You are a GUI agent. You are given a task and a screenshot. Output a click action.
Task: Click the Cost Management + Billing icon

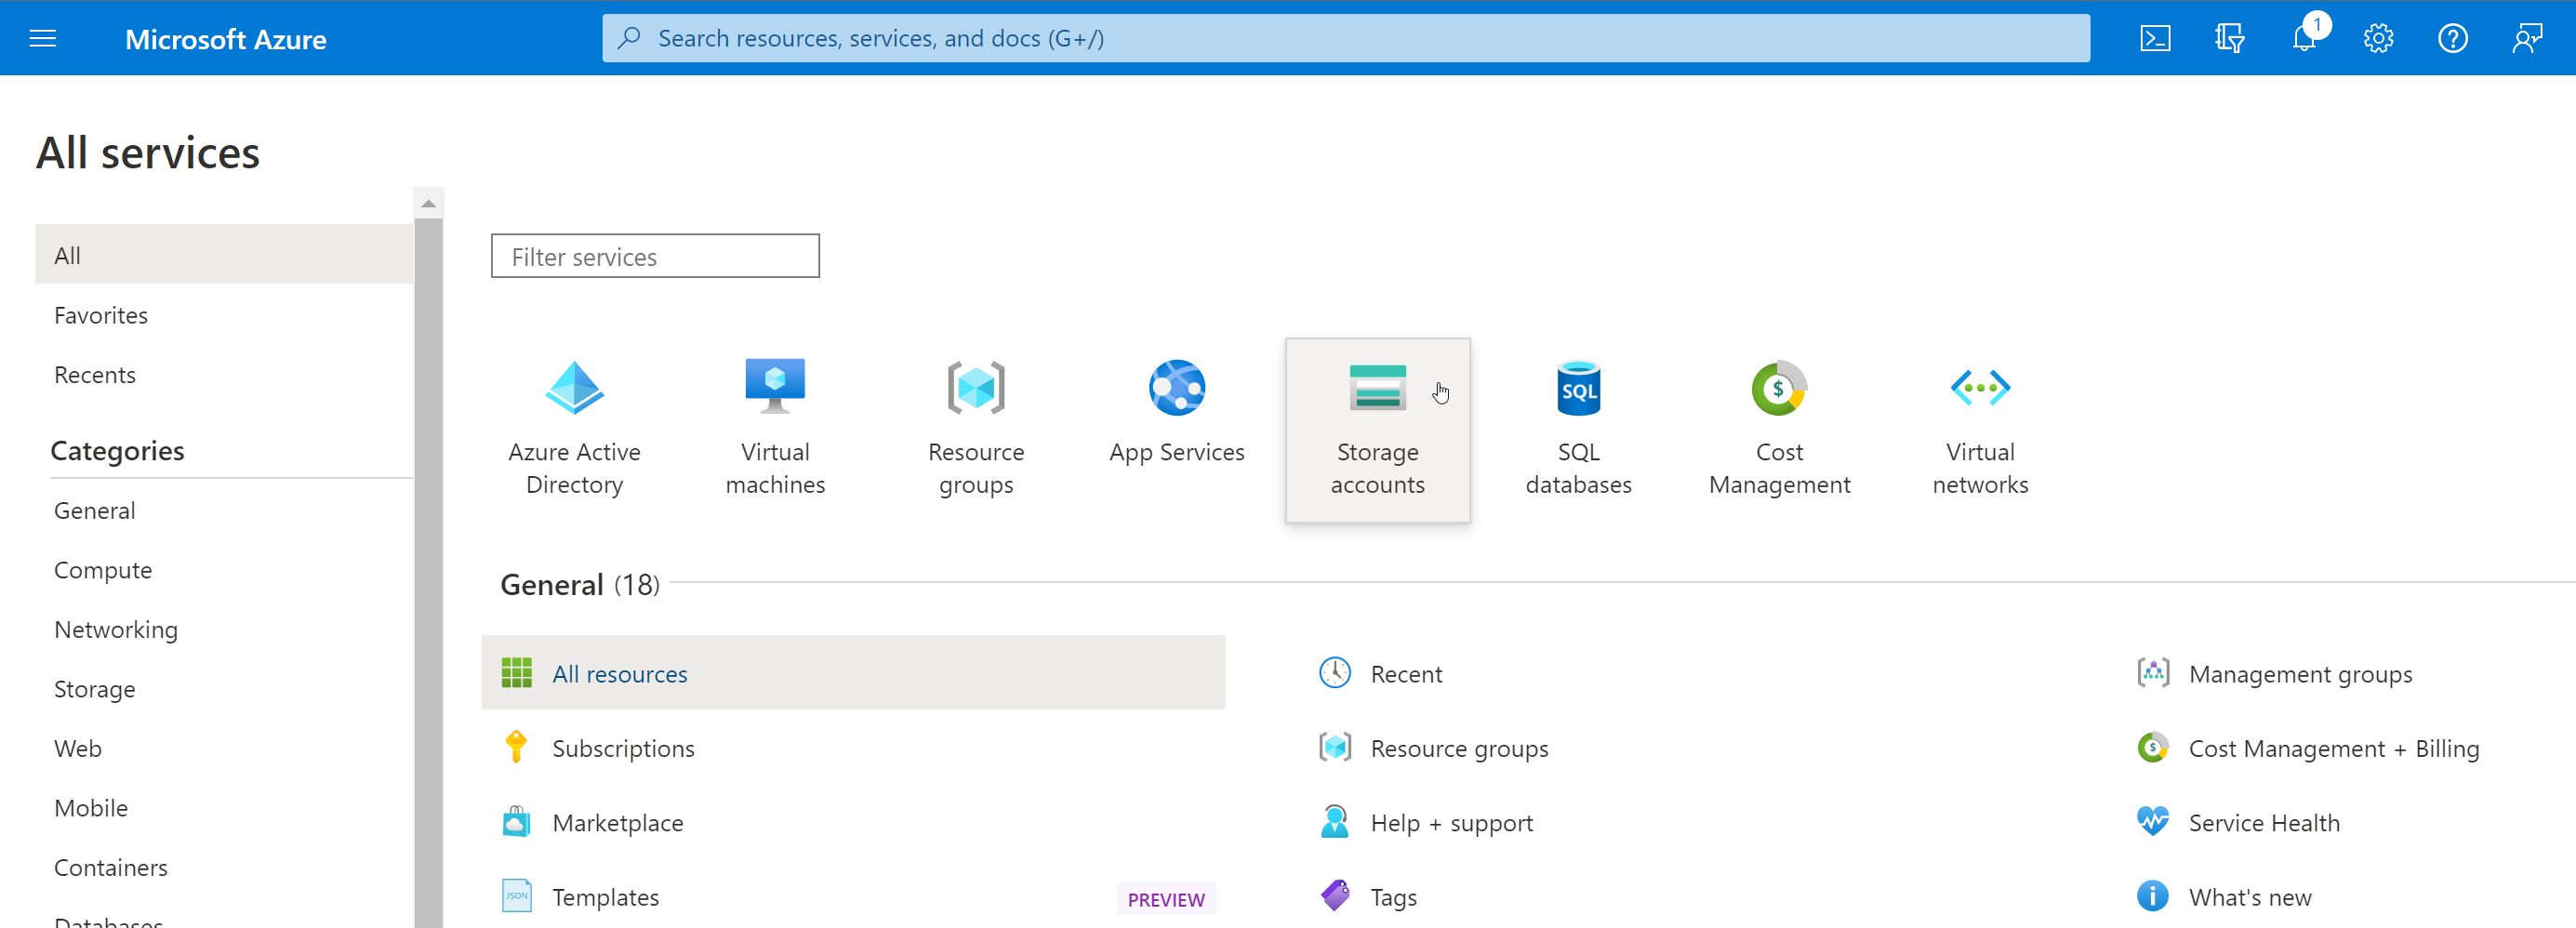click(x=2153, y=747)
